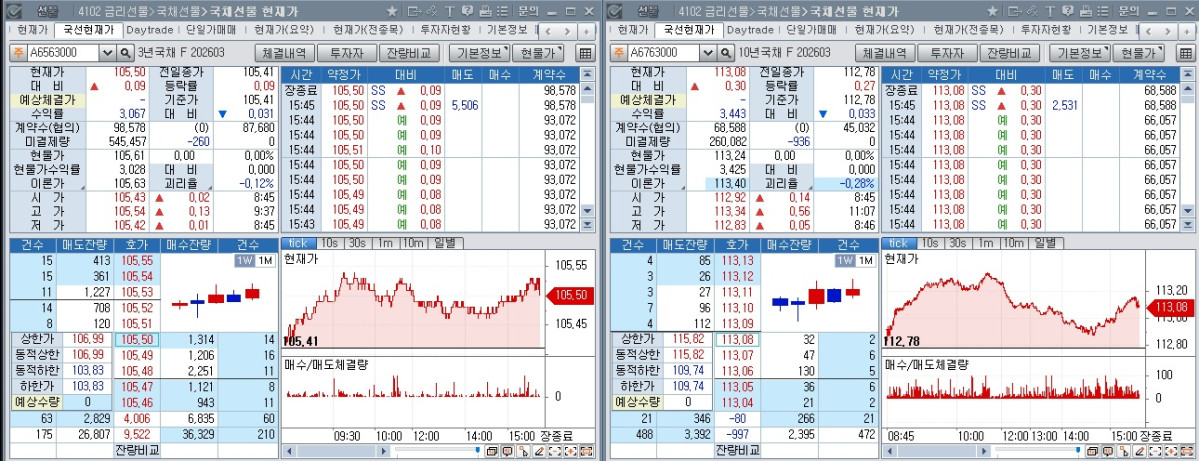Screen dimensions: 1199x461
Task: Expand the 현물가 dropdown button in the left window
Action: coord(538,53)
